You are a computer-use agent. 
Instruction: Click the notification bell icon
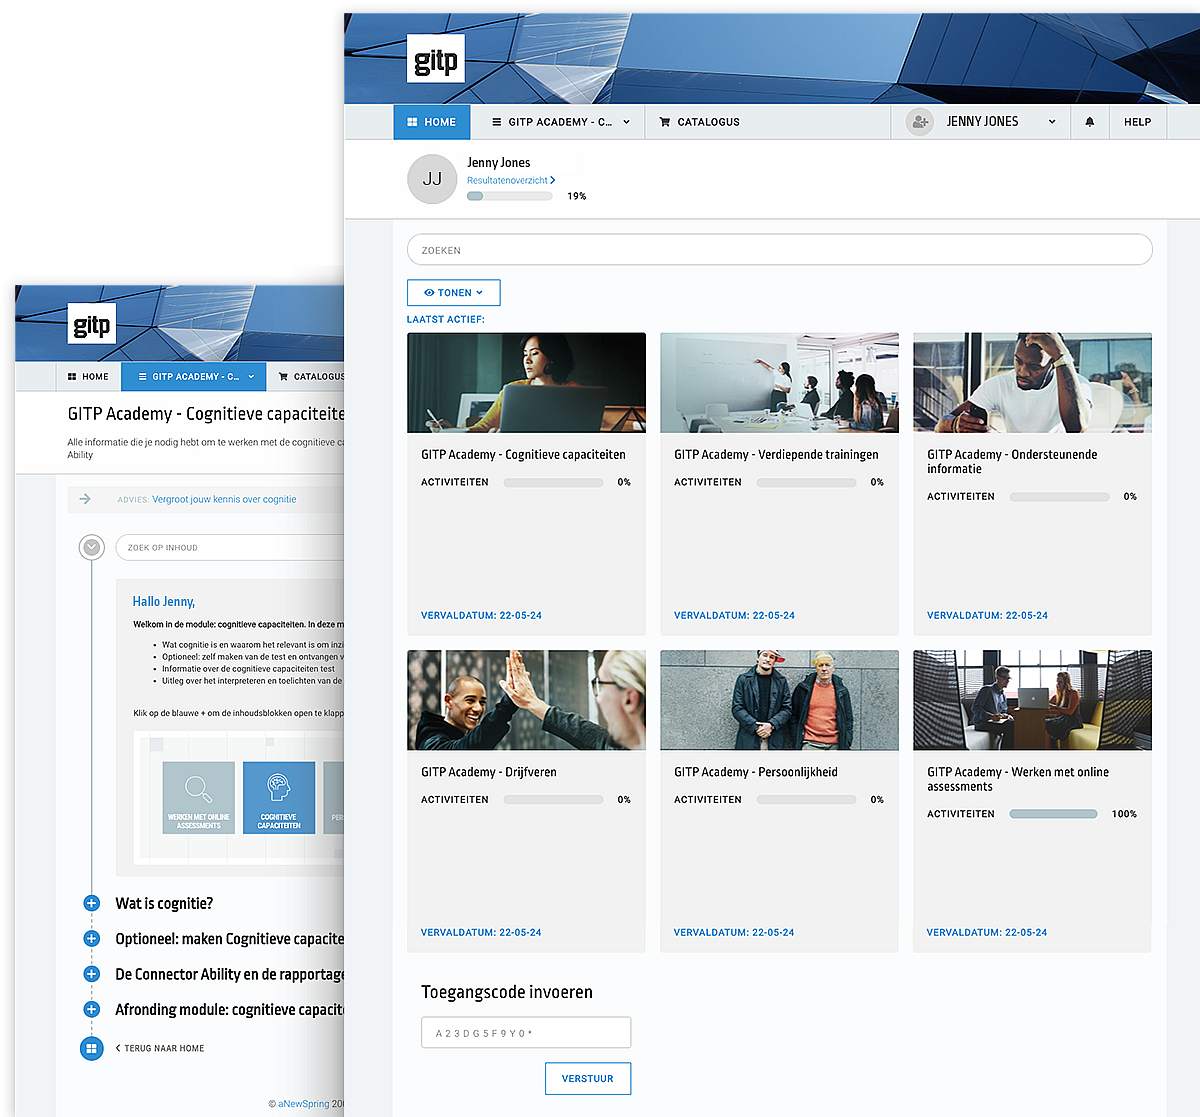(x=1089, y=122)
